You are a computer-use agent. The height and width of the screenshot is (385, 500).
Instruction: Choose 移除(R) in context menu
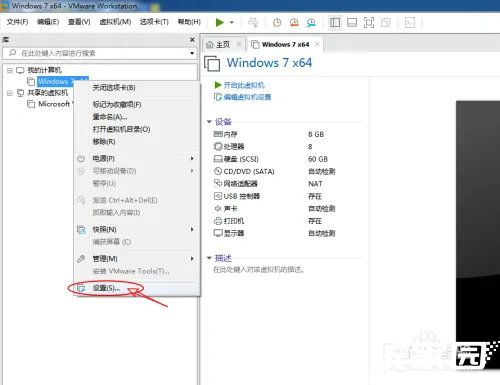tap(137, 141)
